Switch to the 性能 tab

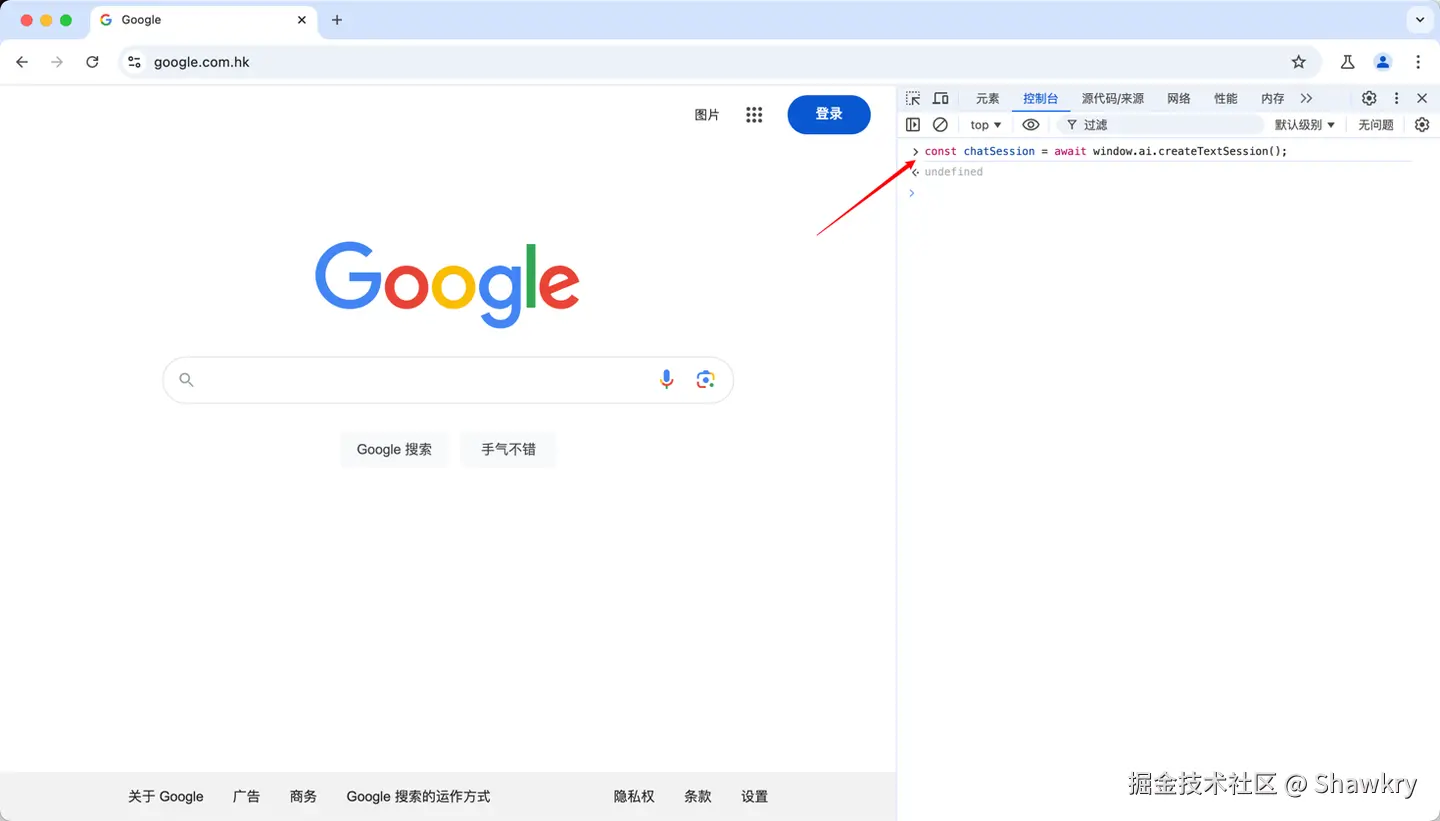[1226, 98]
